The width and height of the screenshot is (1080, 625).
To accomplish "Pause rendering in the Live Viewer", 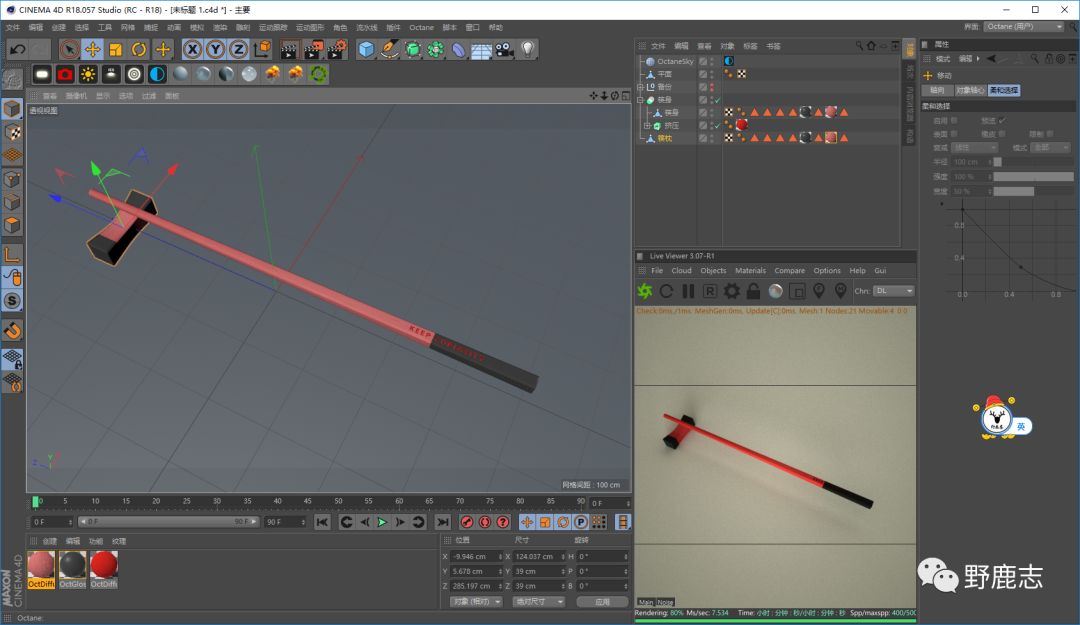I will point(688,291).
